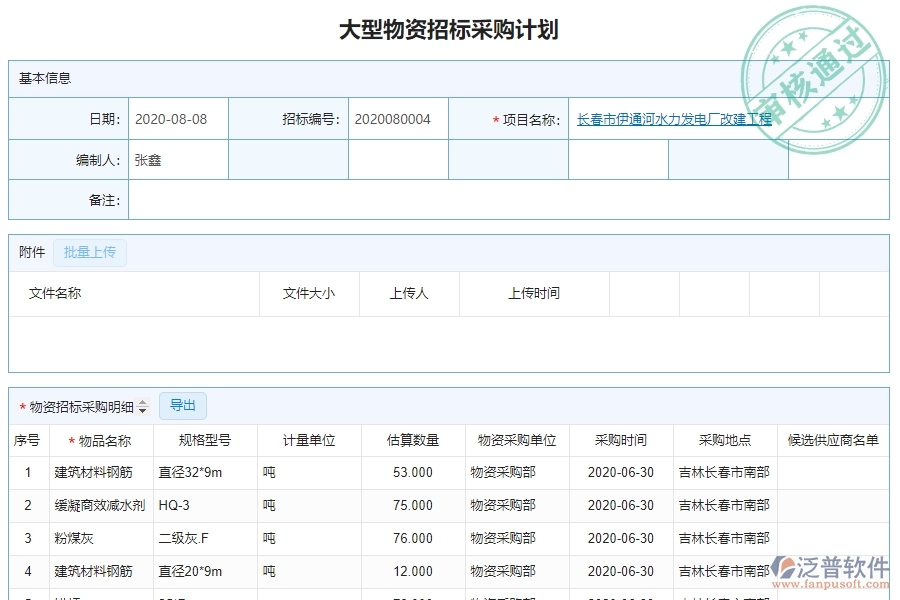Click the 基本信息 section header
This screenshot has height=600, width=900.
[x=44, y=78]
